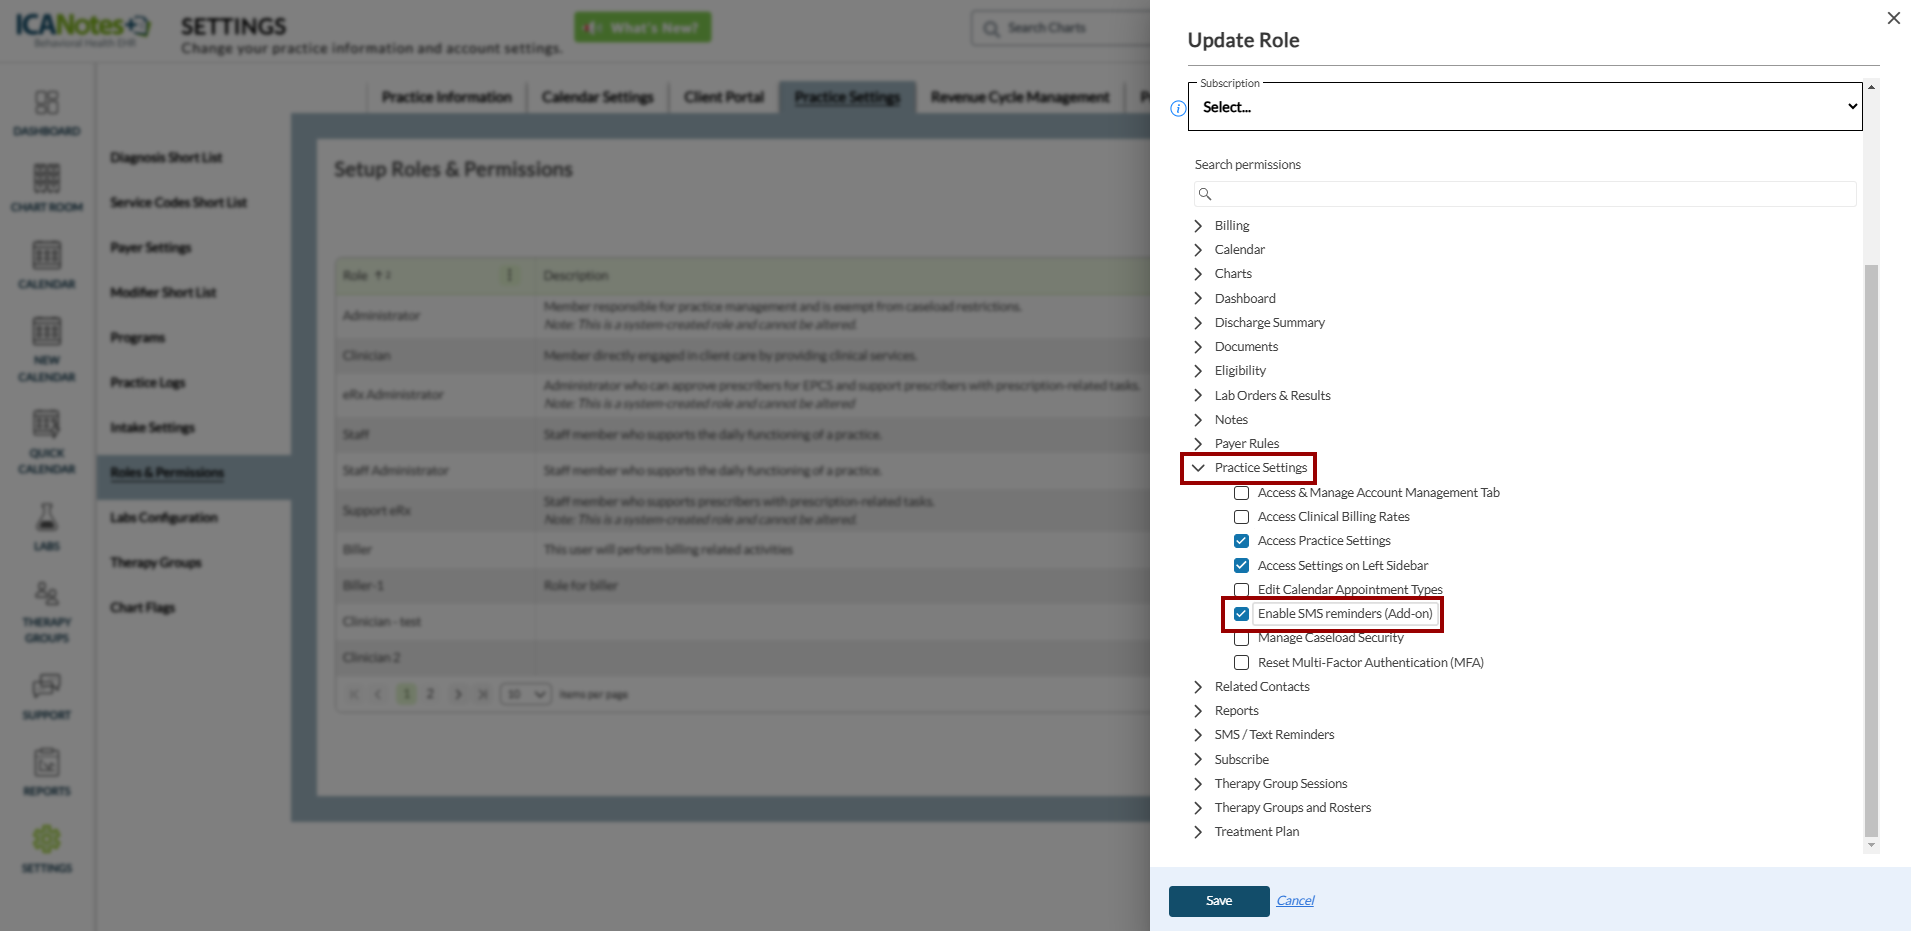Expand the Dashboard permissions group
The width and height of the screenshot is (1911, 931).
pos(1198,299)
